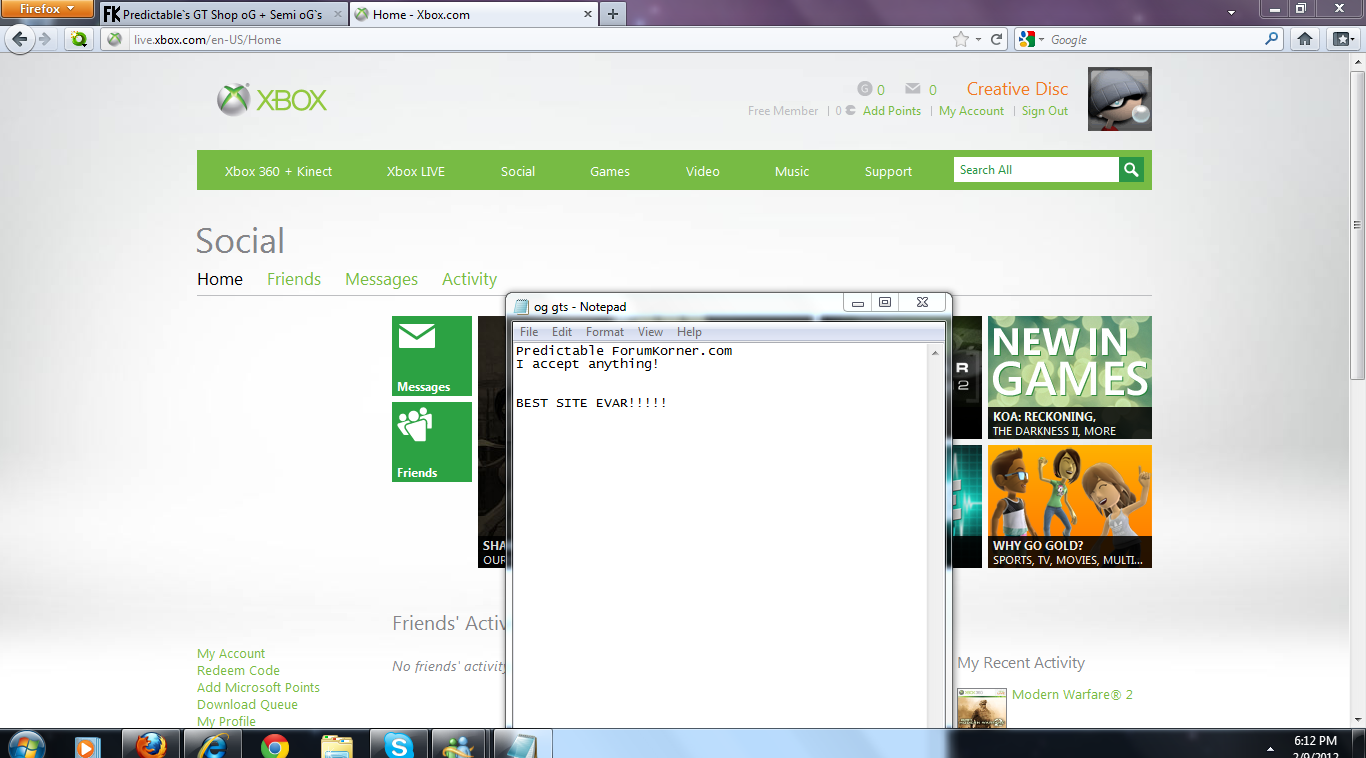Image resolution: width=1366 pixels, height=758 pixels.
Task: Open the My Account header link
Action: [x=971, y=111]
